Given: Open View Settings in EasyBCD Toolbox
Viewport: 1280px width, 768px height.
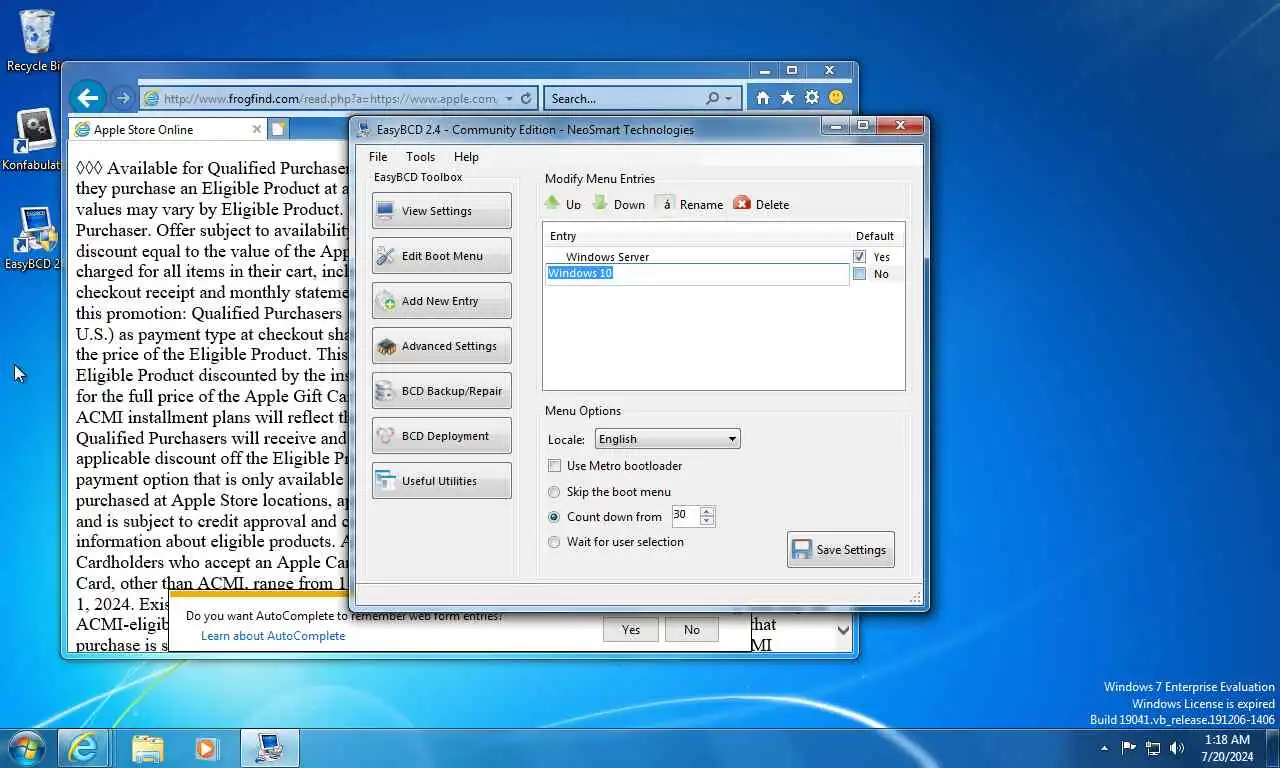Looking at the screenshot, I should coord(441,211).
